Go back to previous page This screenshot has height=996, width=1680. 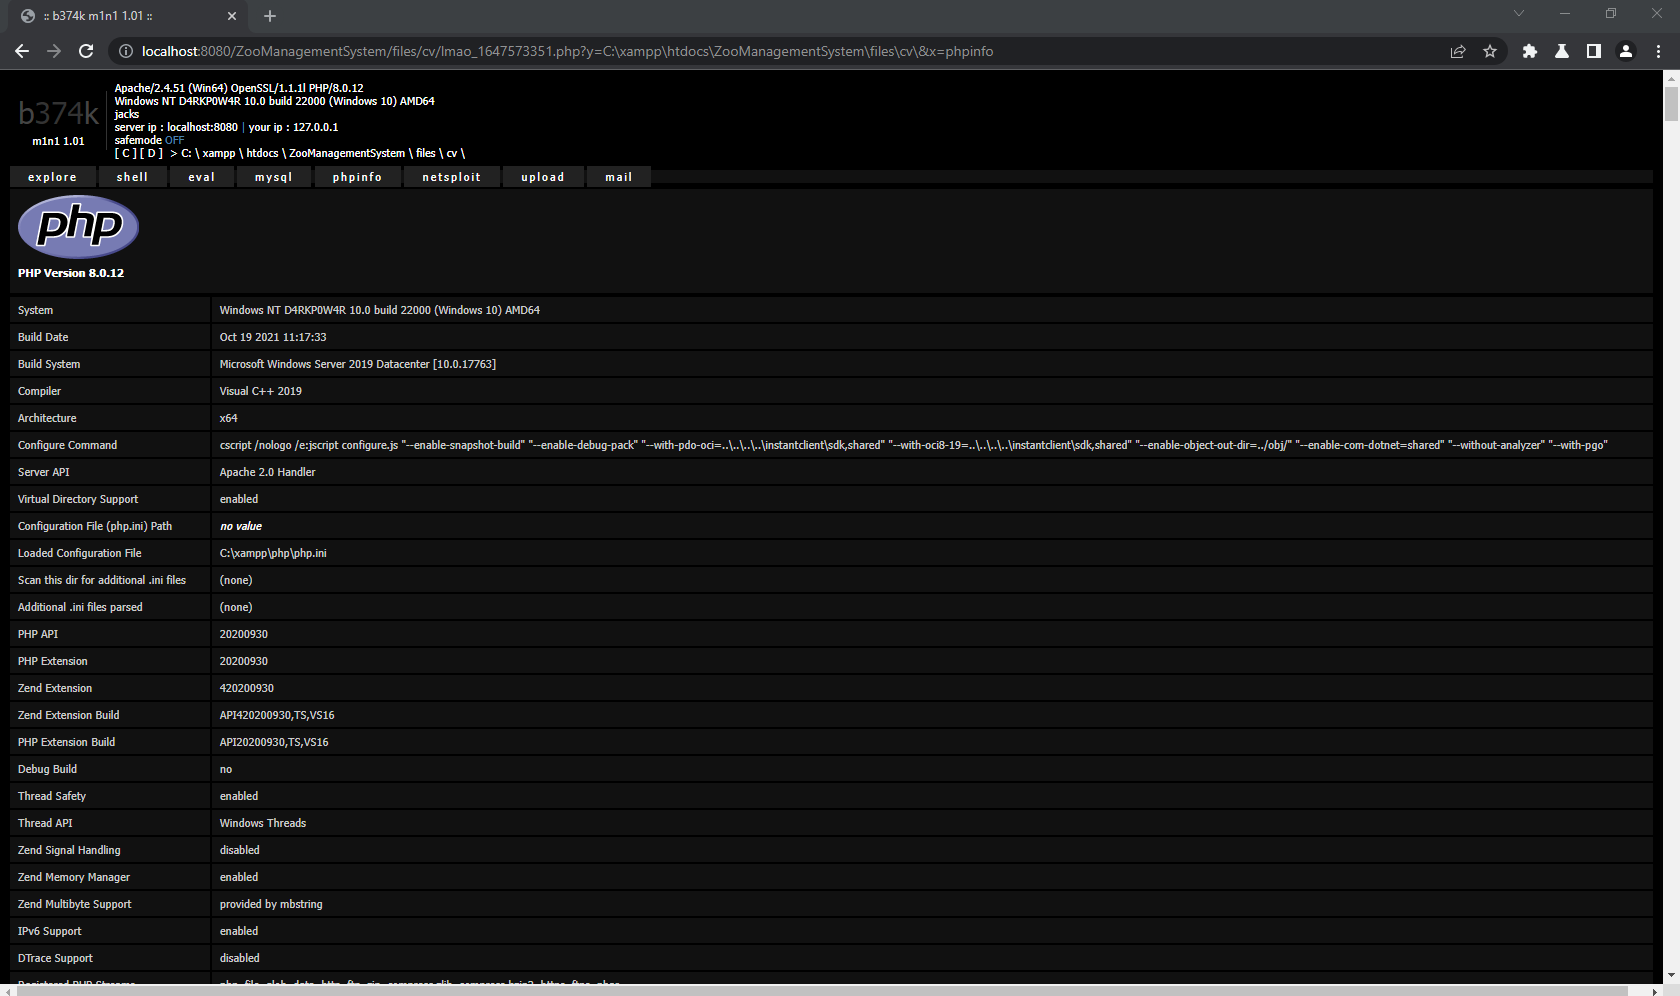(x=22, y=51)
